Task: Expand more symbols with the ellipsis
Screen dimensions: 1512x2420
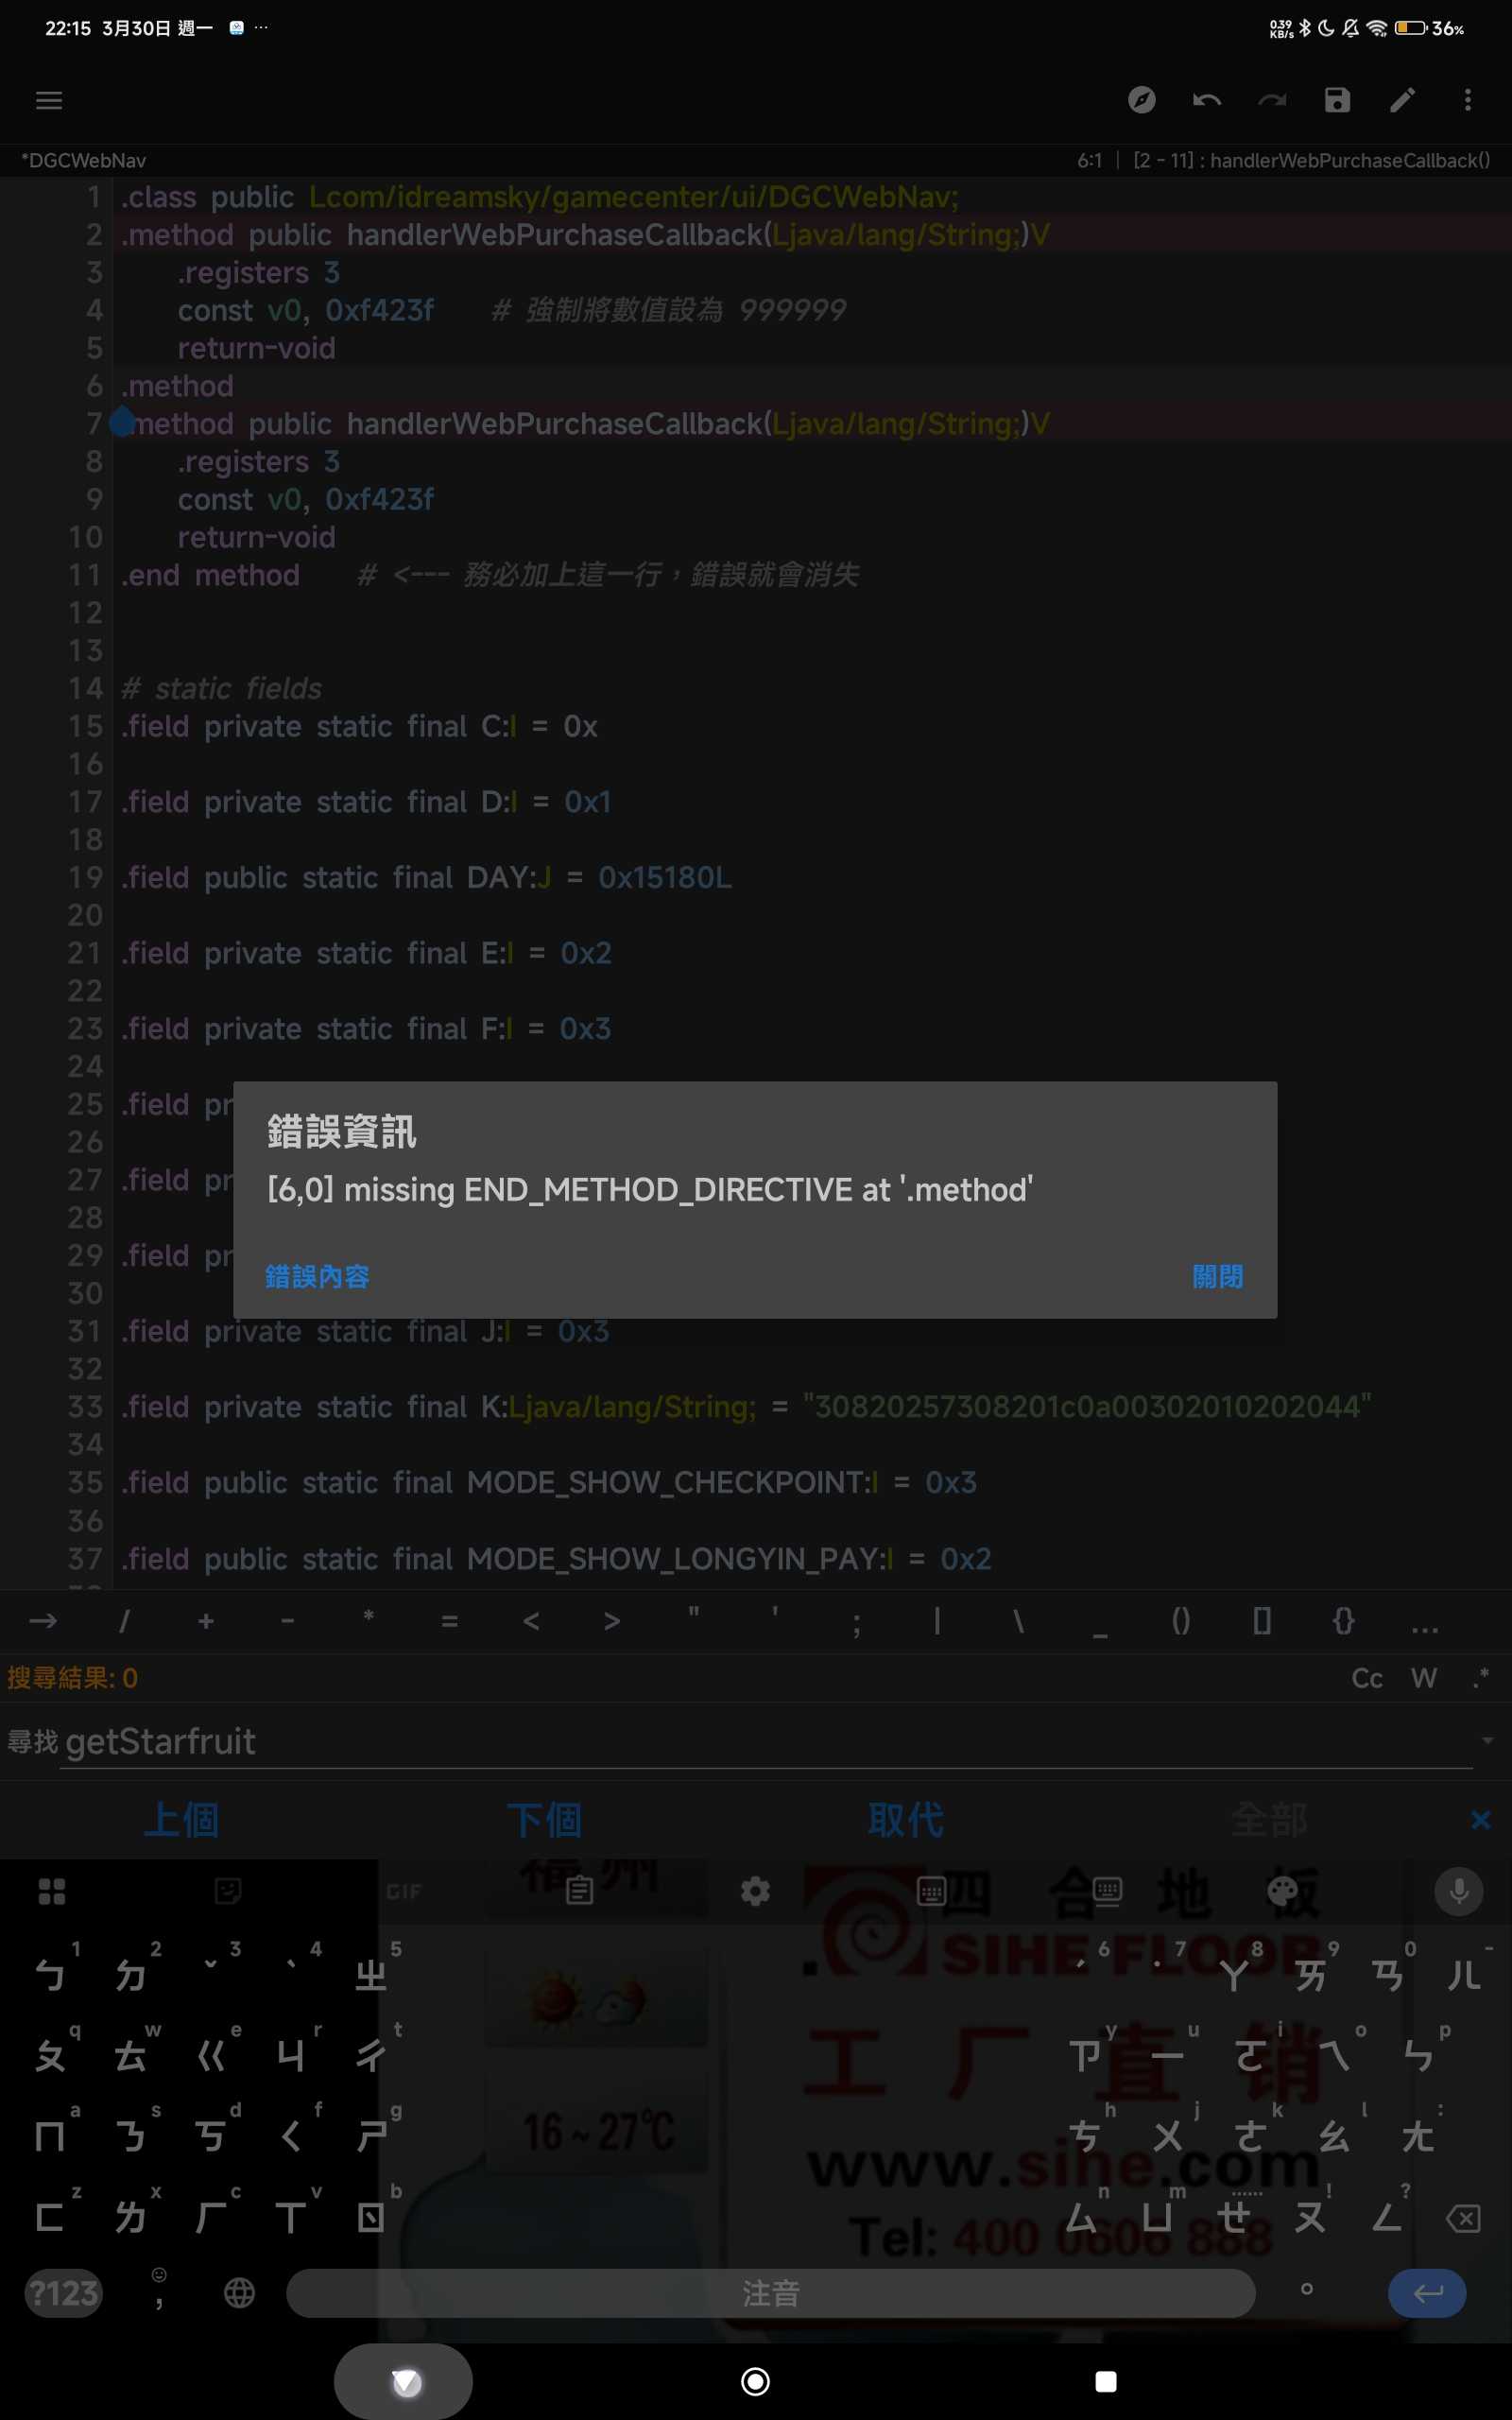Action: (x=1424, y=1622)
